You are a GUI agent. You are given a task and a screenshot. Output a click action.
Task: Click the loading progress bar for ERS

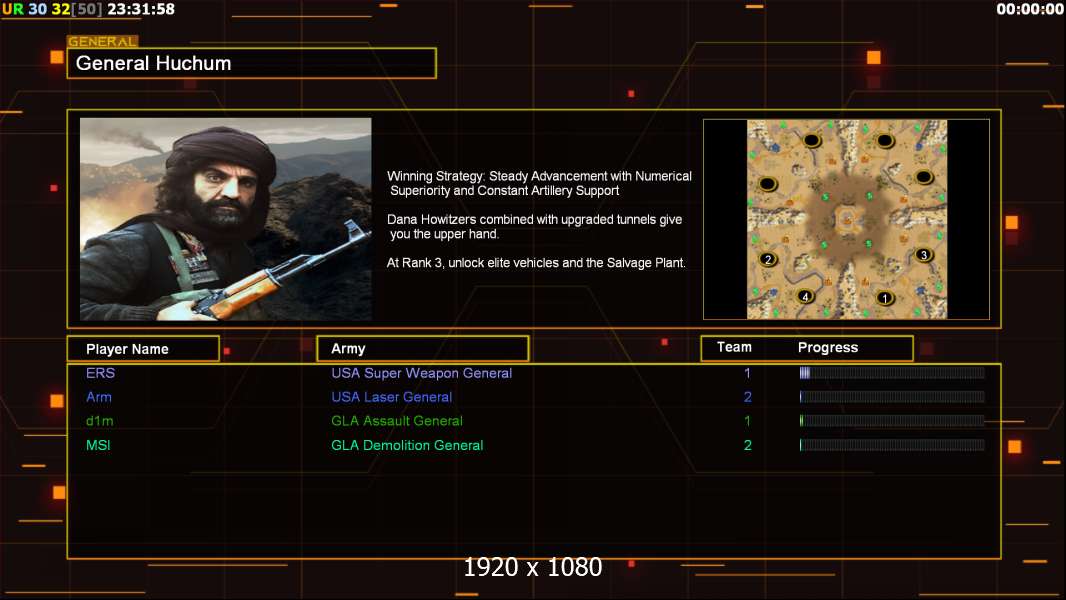[892, 372]
